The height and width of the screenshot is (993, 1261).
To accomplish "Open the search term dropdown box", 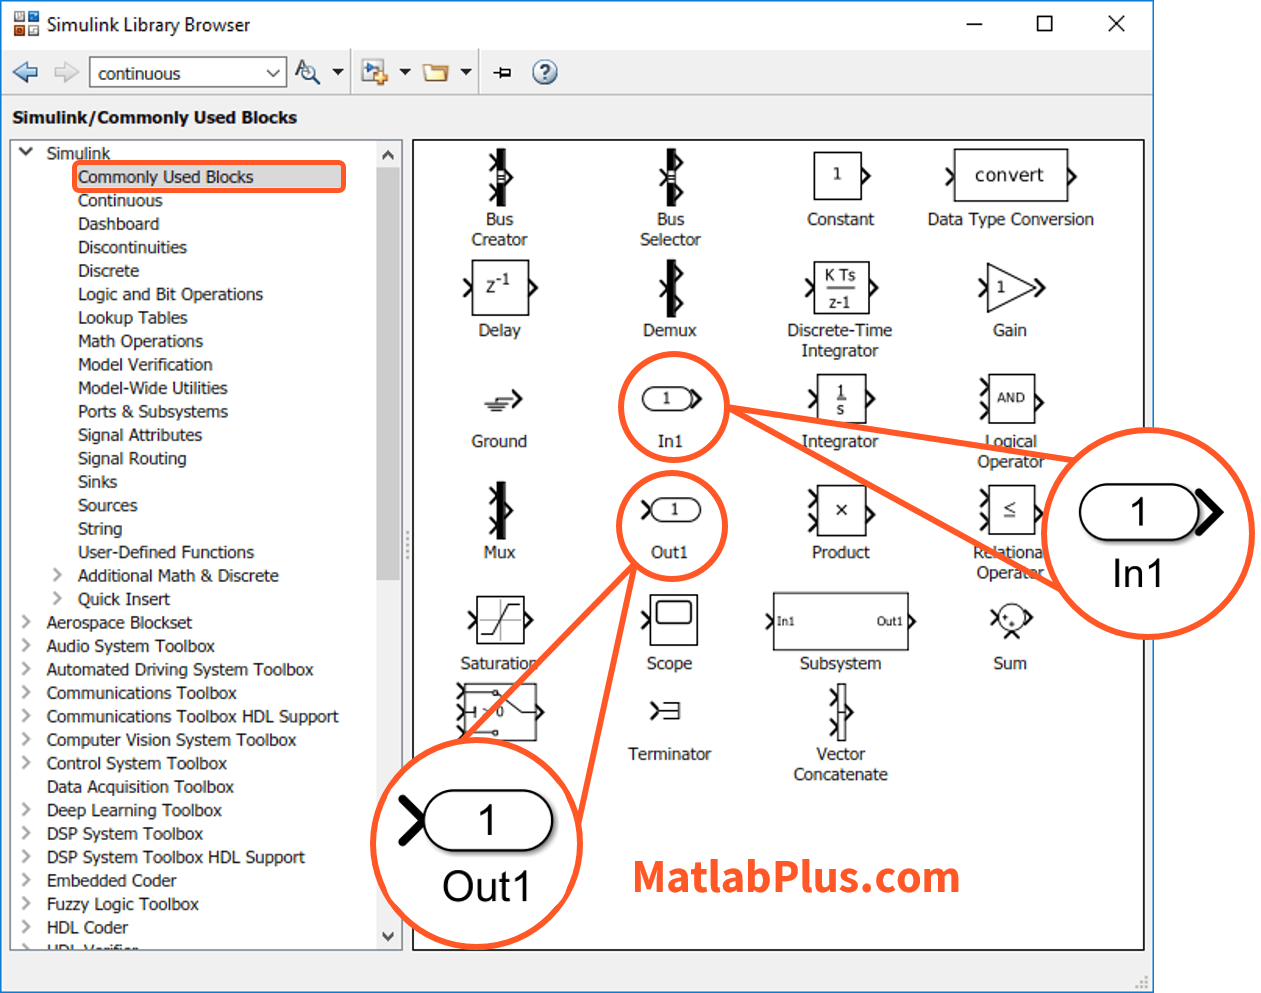I will (x=273, y=73).
